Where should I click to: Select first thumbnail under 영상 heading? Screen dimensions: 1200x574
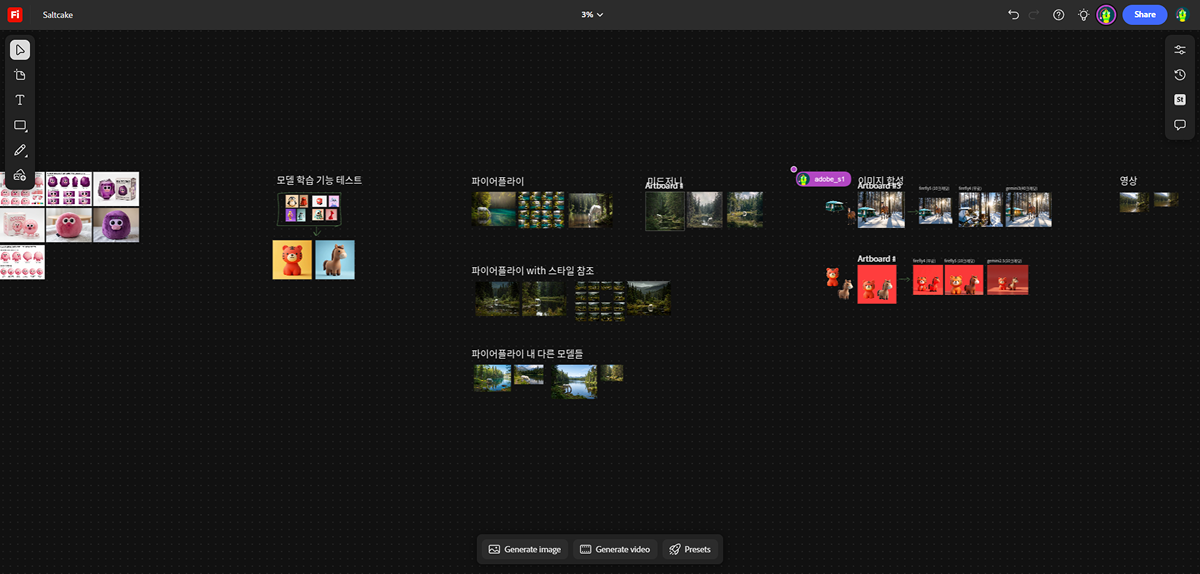[1135, 202]
